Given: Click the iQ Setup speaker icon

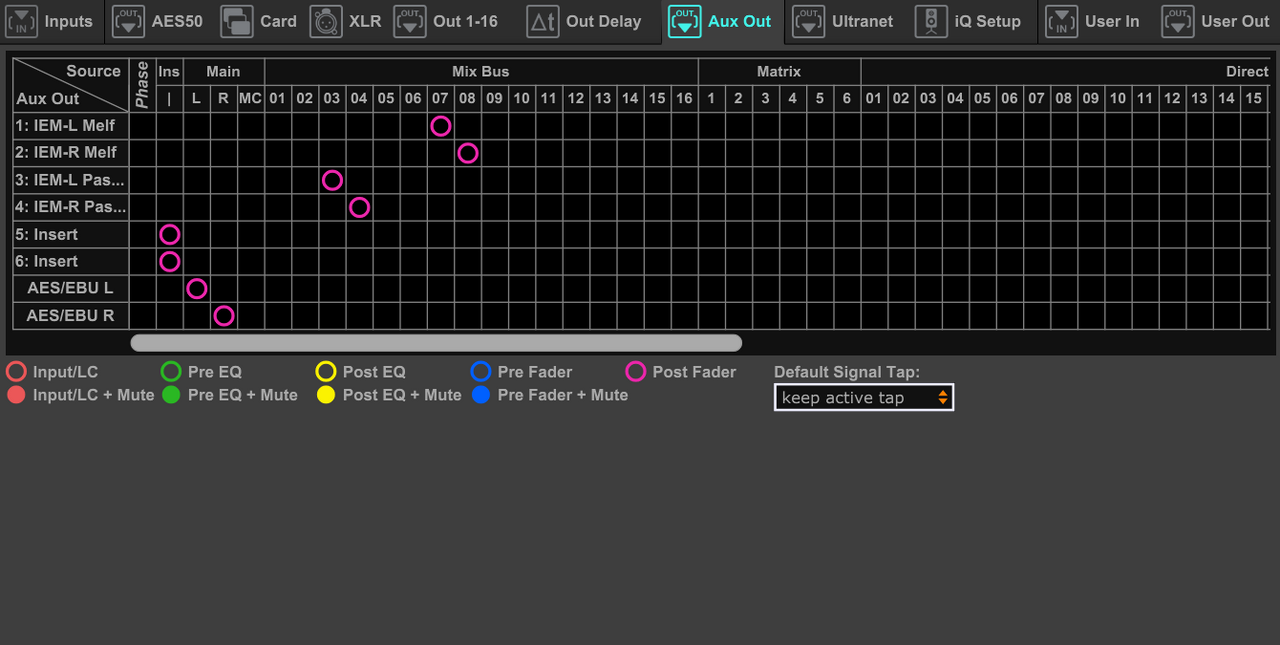Looking at the screenshot, I should pyautogui.click(x=931, y=21).
